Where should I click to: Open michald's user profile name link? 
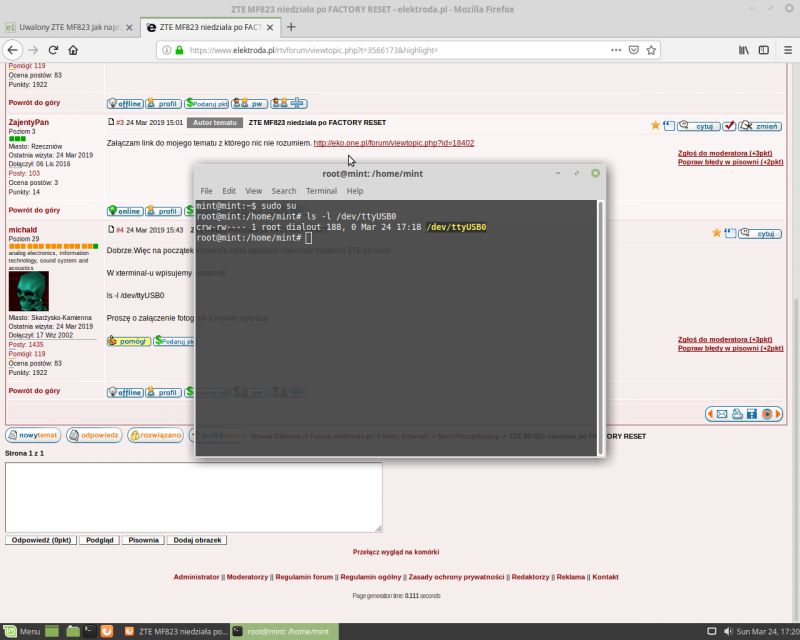(x=22, y=230)
